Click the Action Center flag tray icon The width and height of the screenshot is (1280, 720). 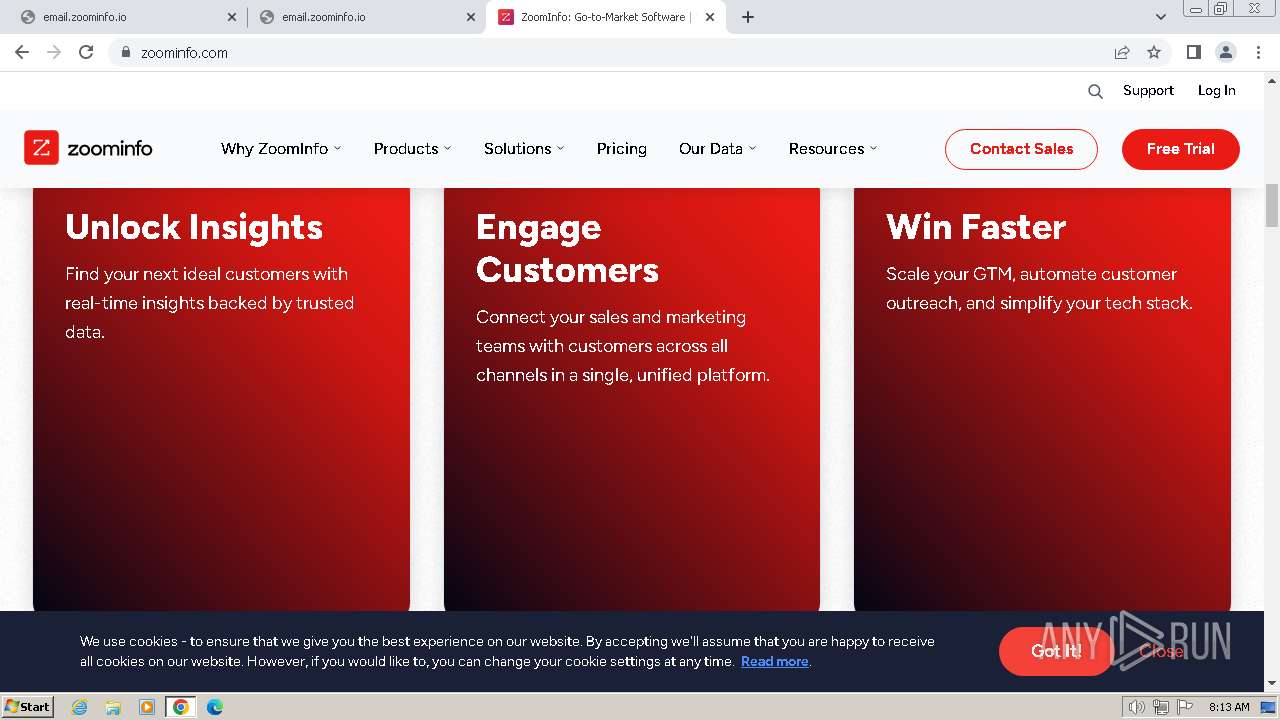pos(1185,707)
